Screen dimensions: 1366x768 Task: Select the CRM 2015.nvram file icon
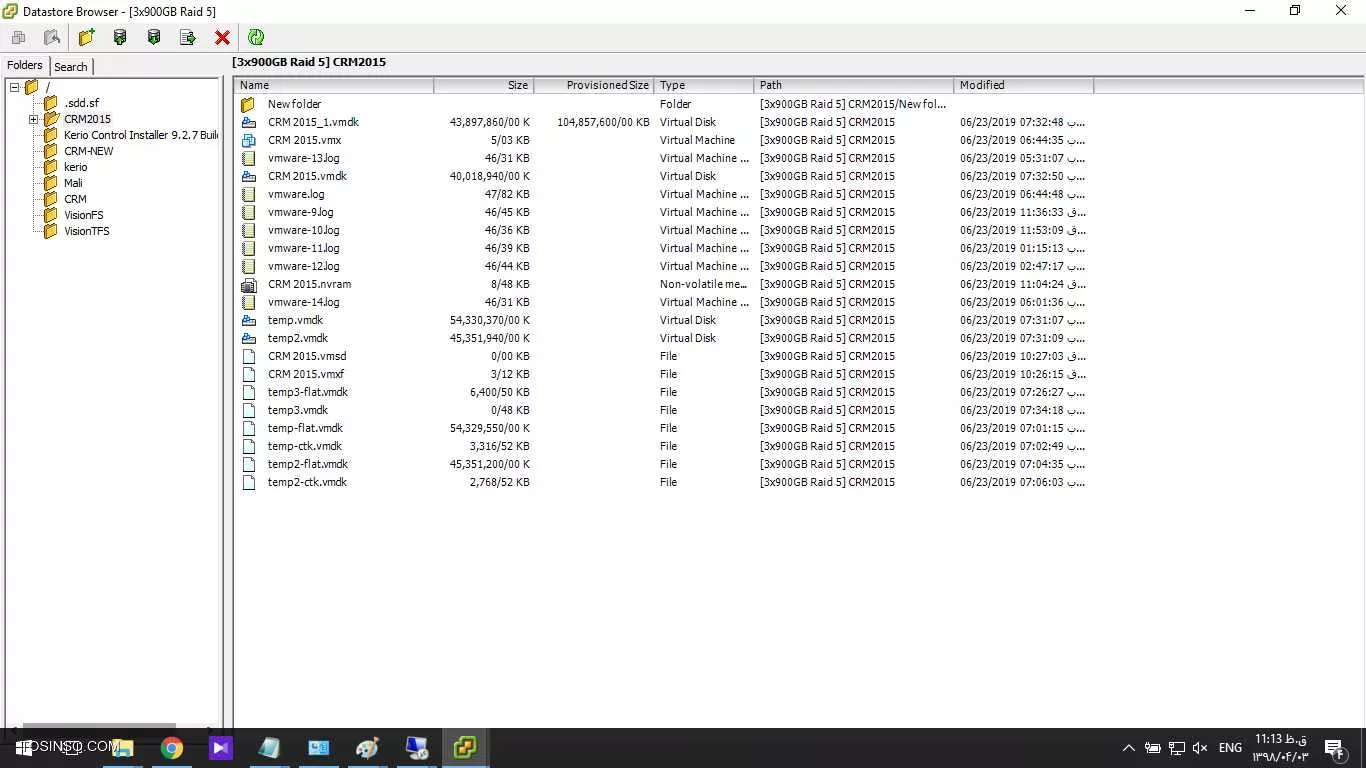coord(249,284)
